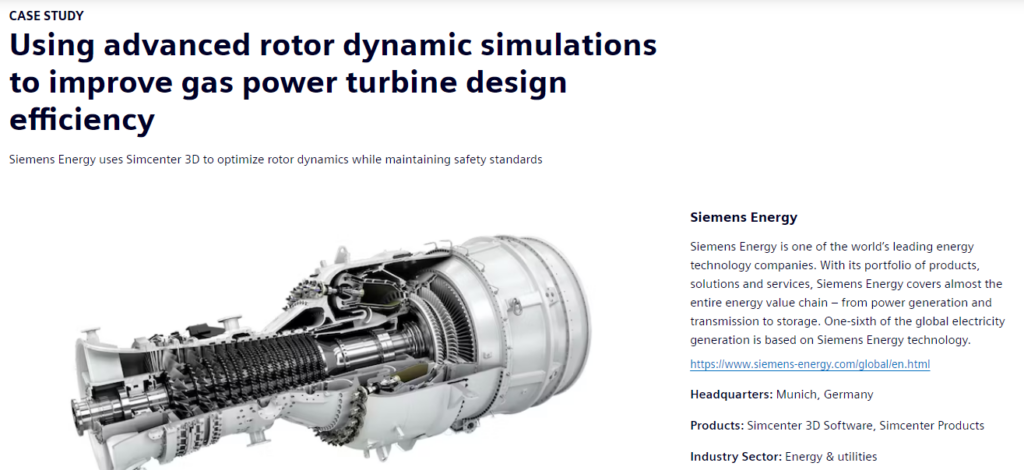The image size is (1024, 470).
Task: Click the Siemens Energy description paragraph
Action: coord(846,293)
